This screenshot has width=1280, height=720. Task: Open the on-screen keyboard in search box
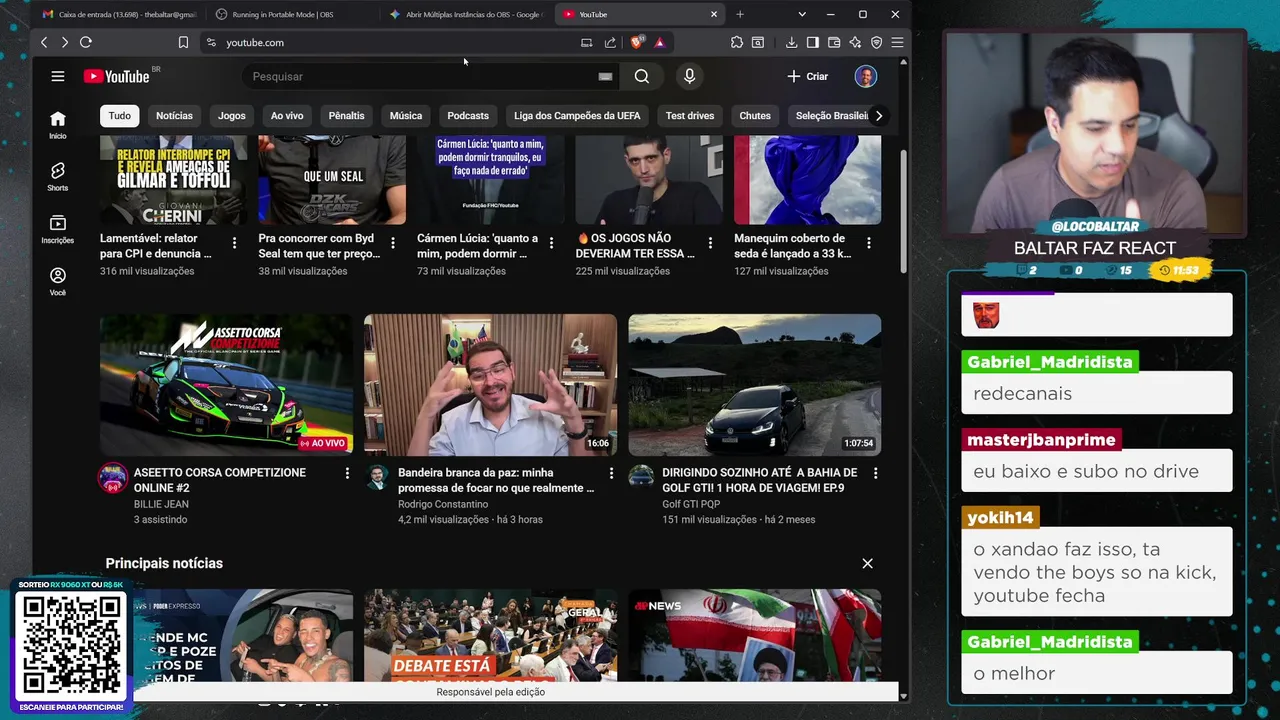pos(605,76)
